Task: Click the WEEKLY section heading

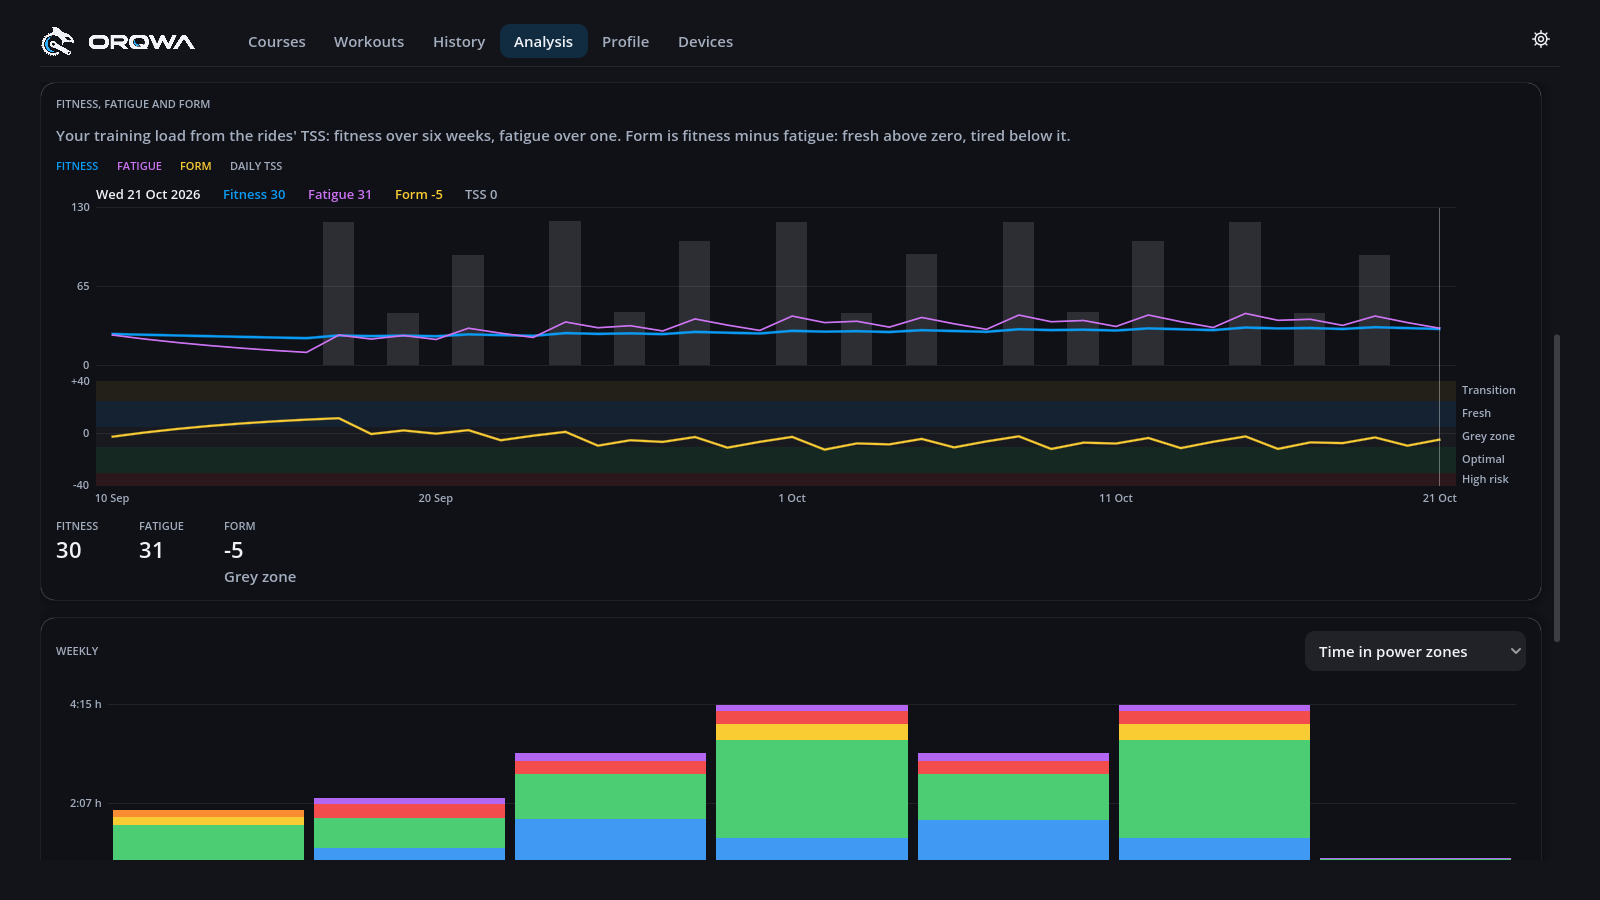Action: click(77, 651)
